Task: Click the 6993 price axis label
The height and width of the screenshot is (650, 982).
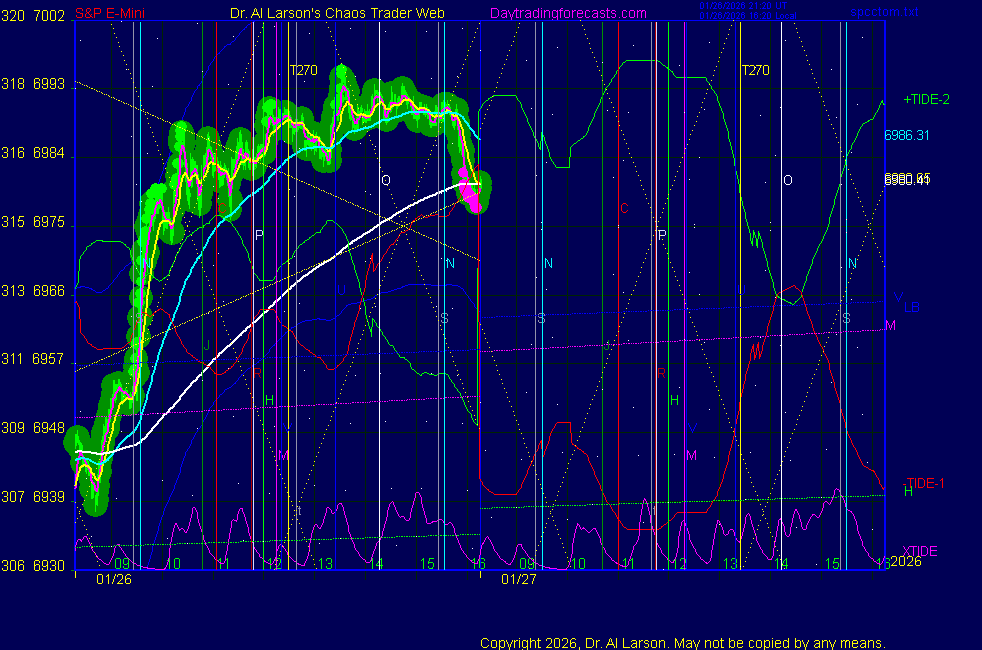Action: [x=50, y=85]
